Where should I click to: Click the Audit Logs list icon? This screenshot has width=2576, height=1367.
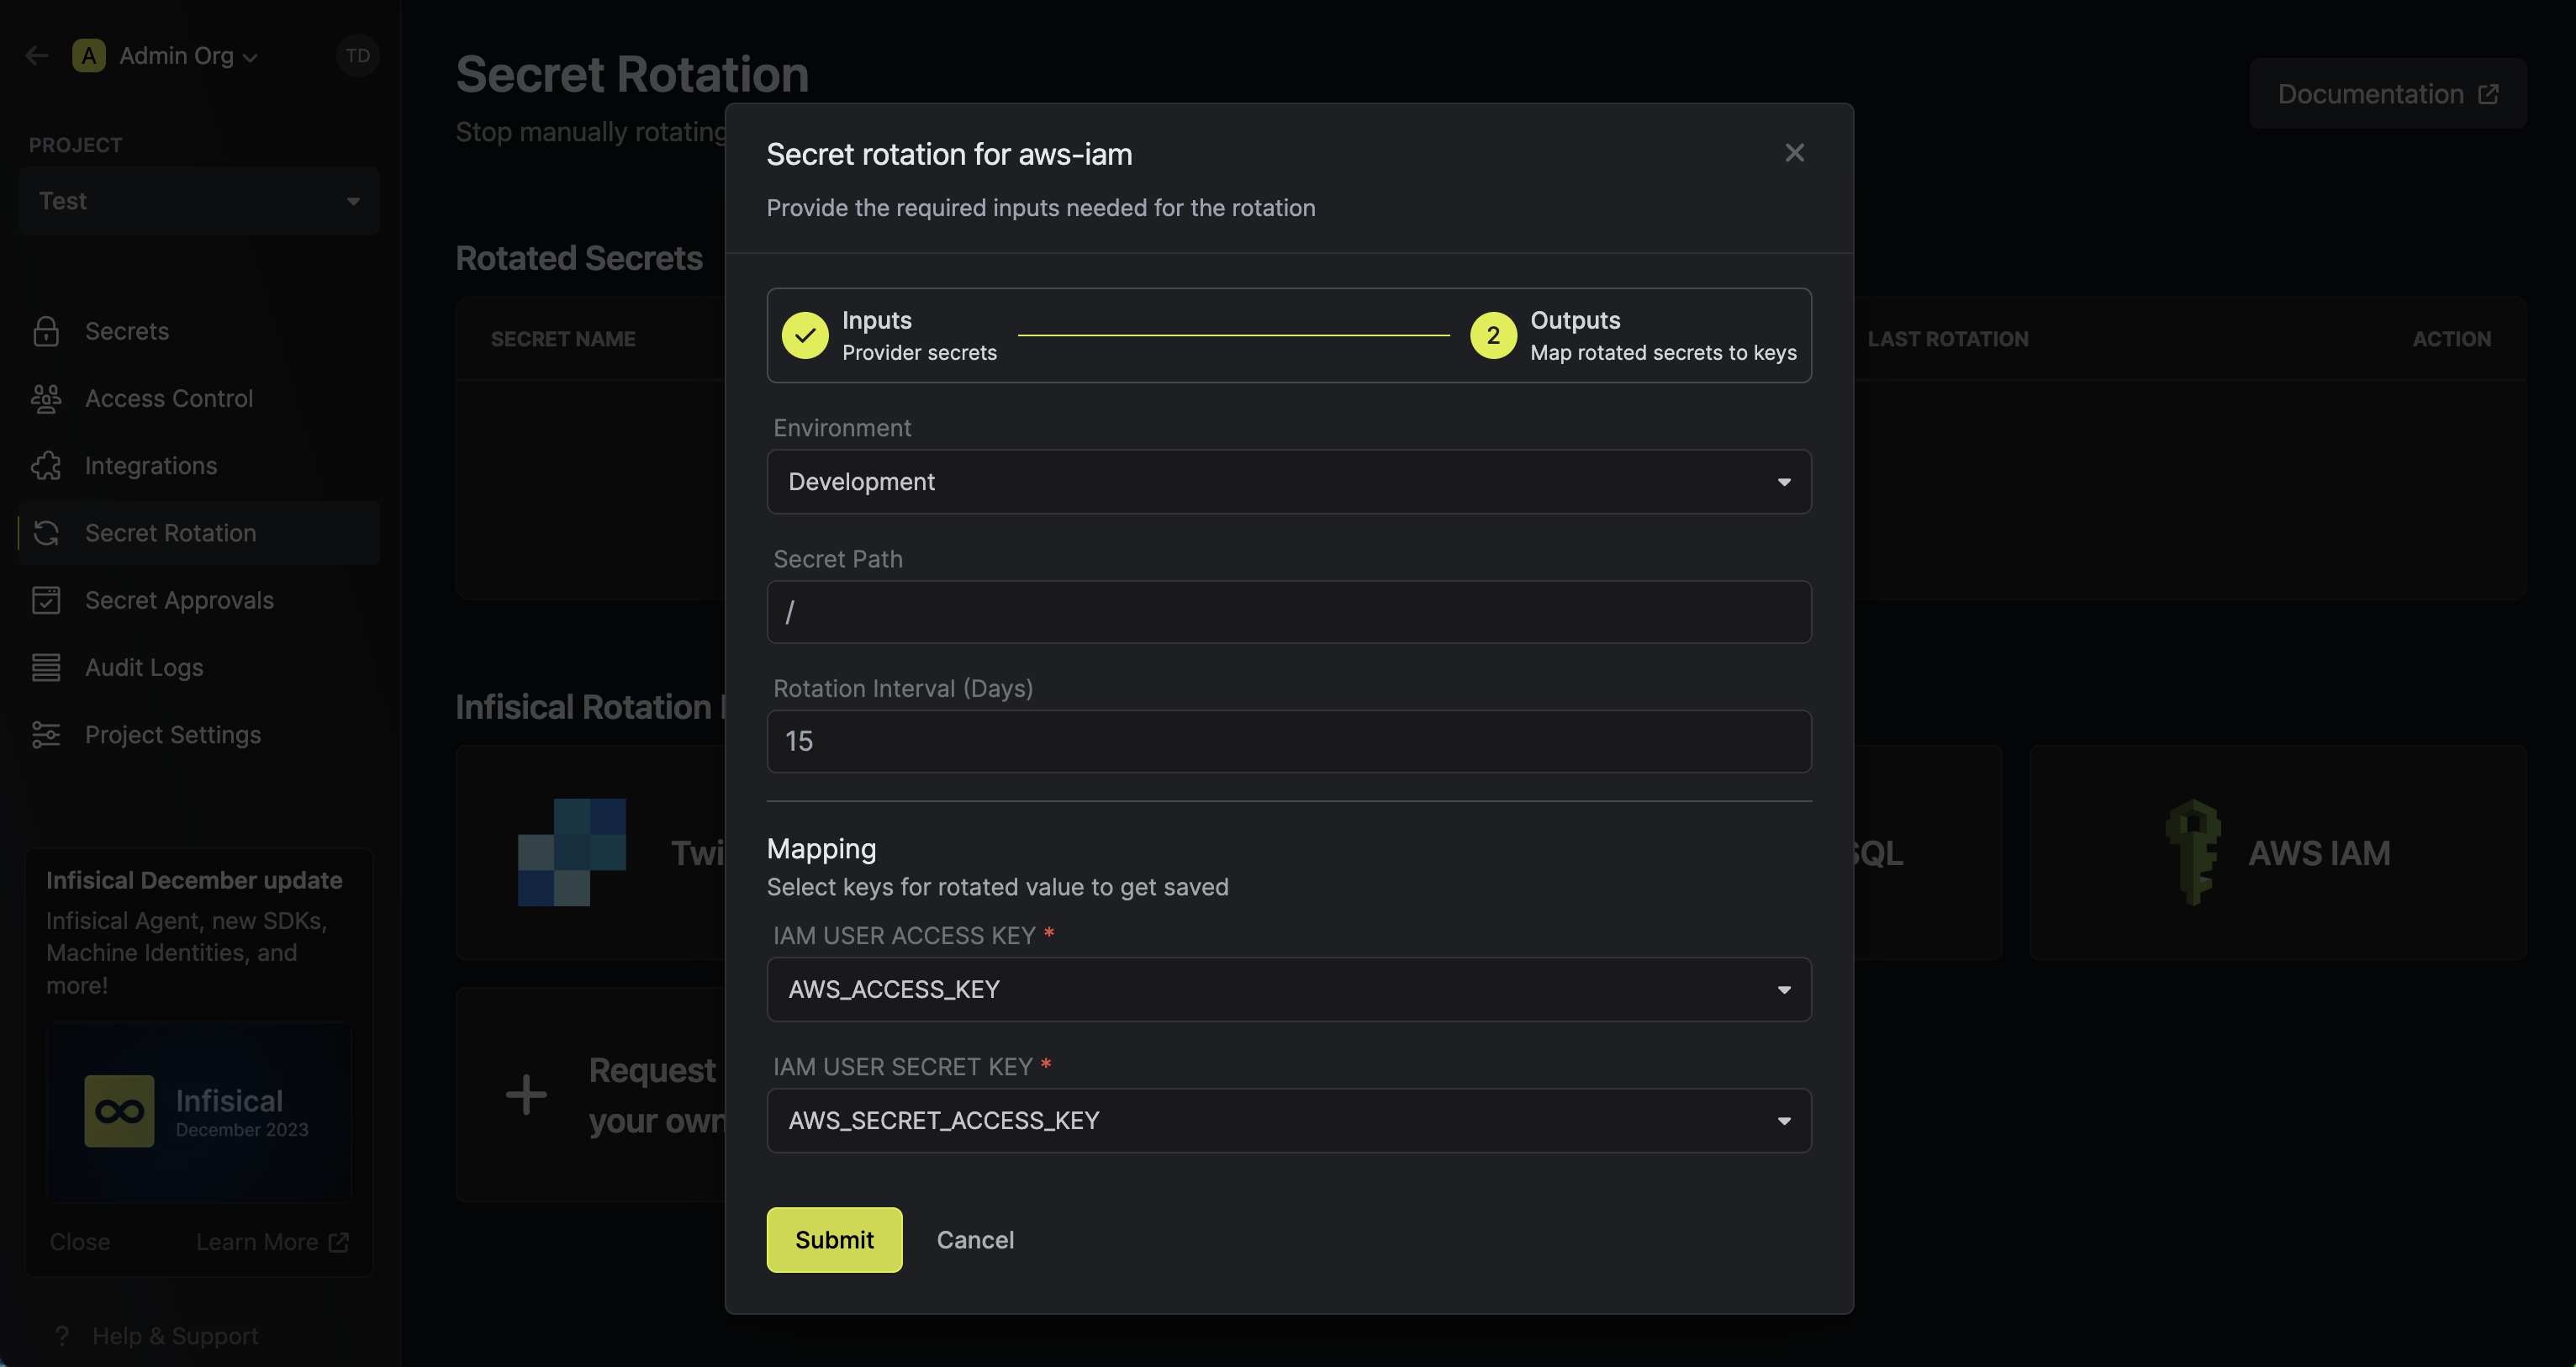[x=46, y=667]
